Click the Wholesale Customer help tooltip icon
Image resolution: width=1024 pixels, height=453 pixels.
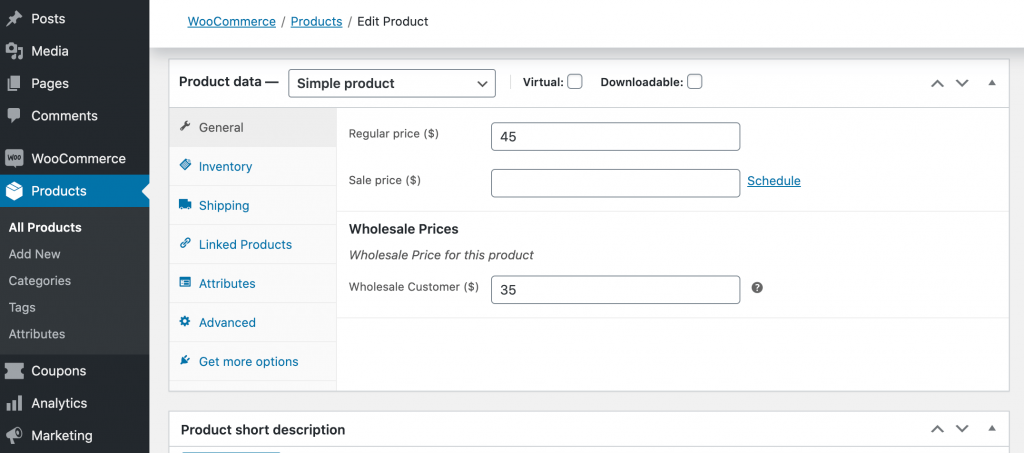(757, 287)
